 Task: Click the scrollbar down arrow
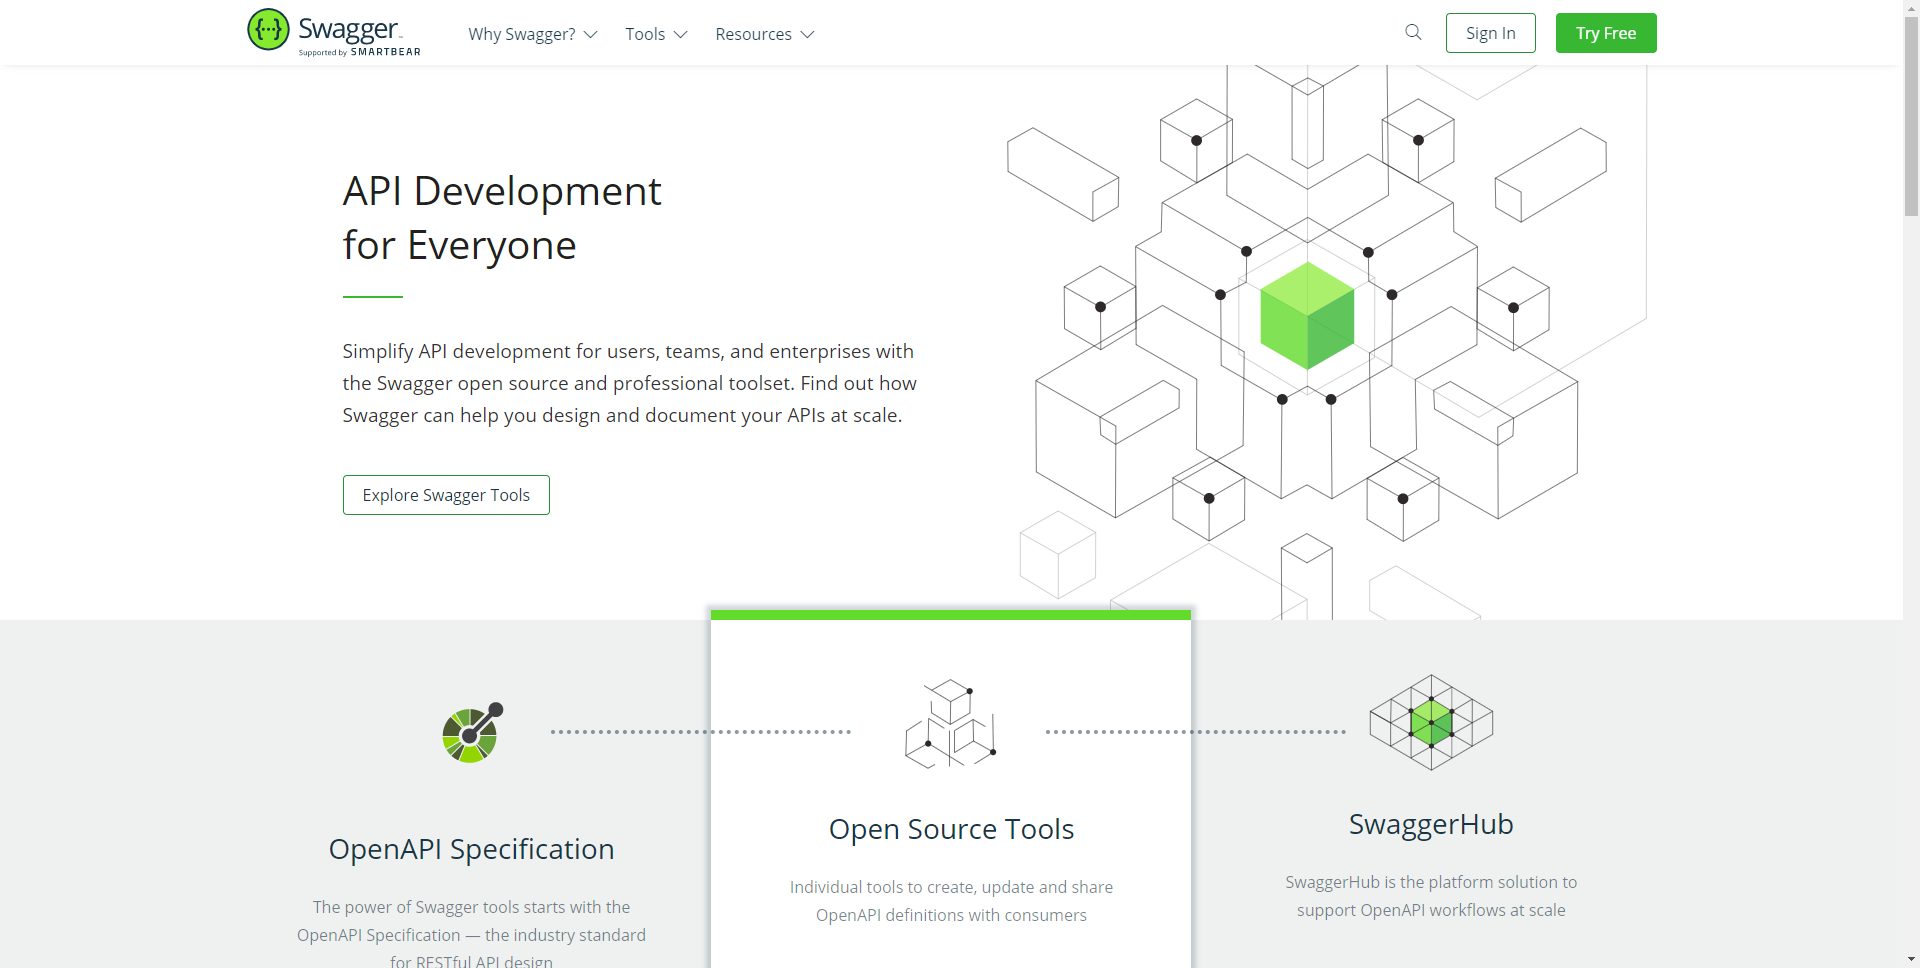tap(1911, 960)
